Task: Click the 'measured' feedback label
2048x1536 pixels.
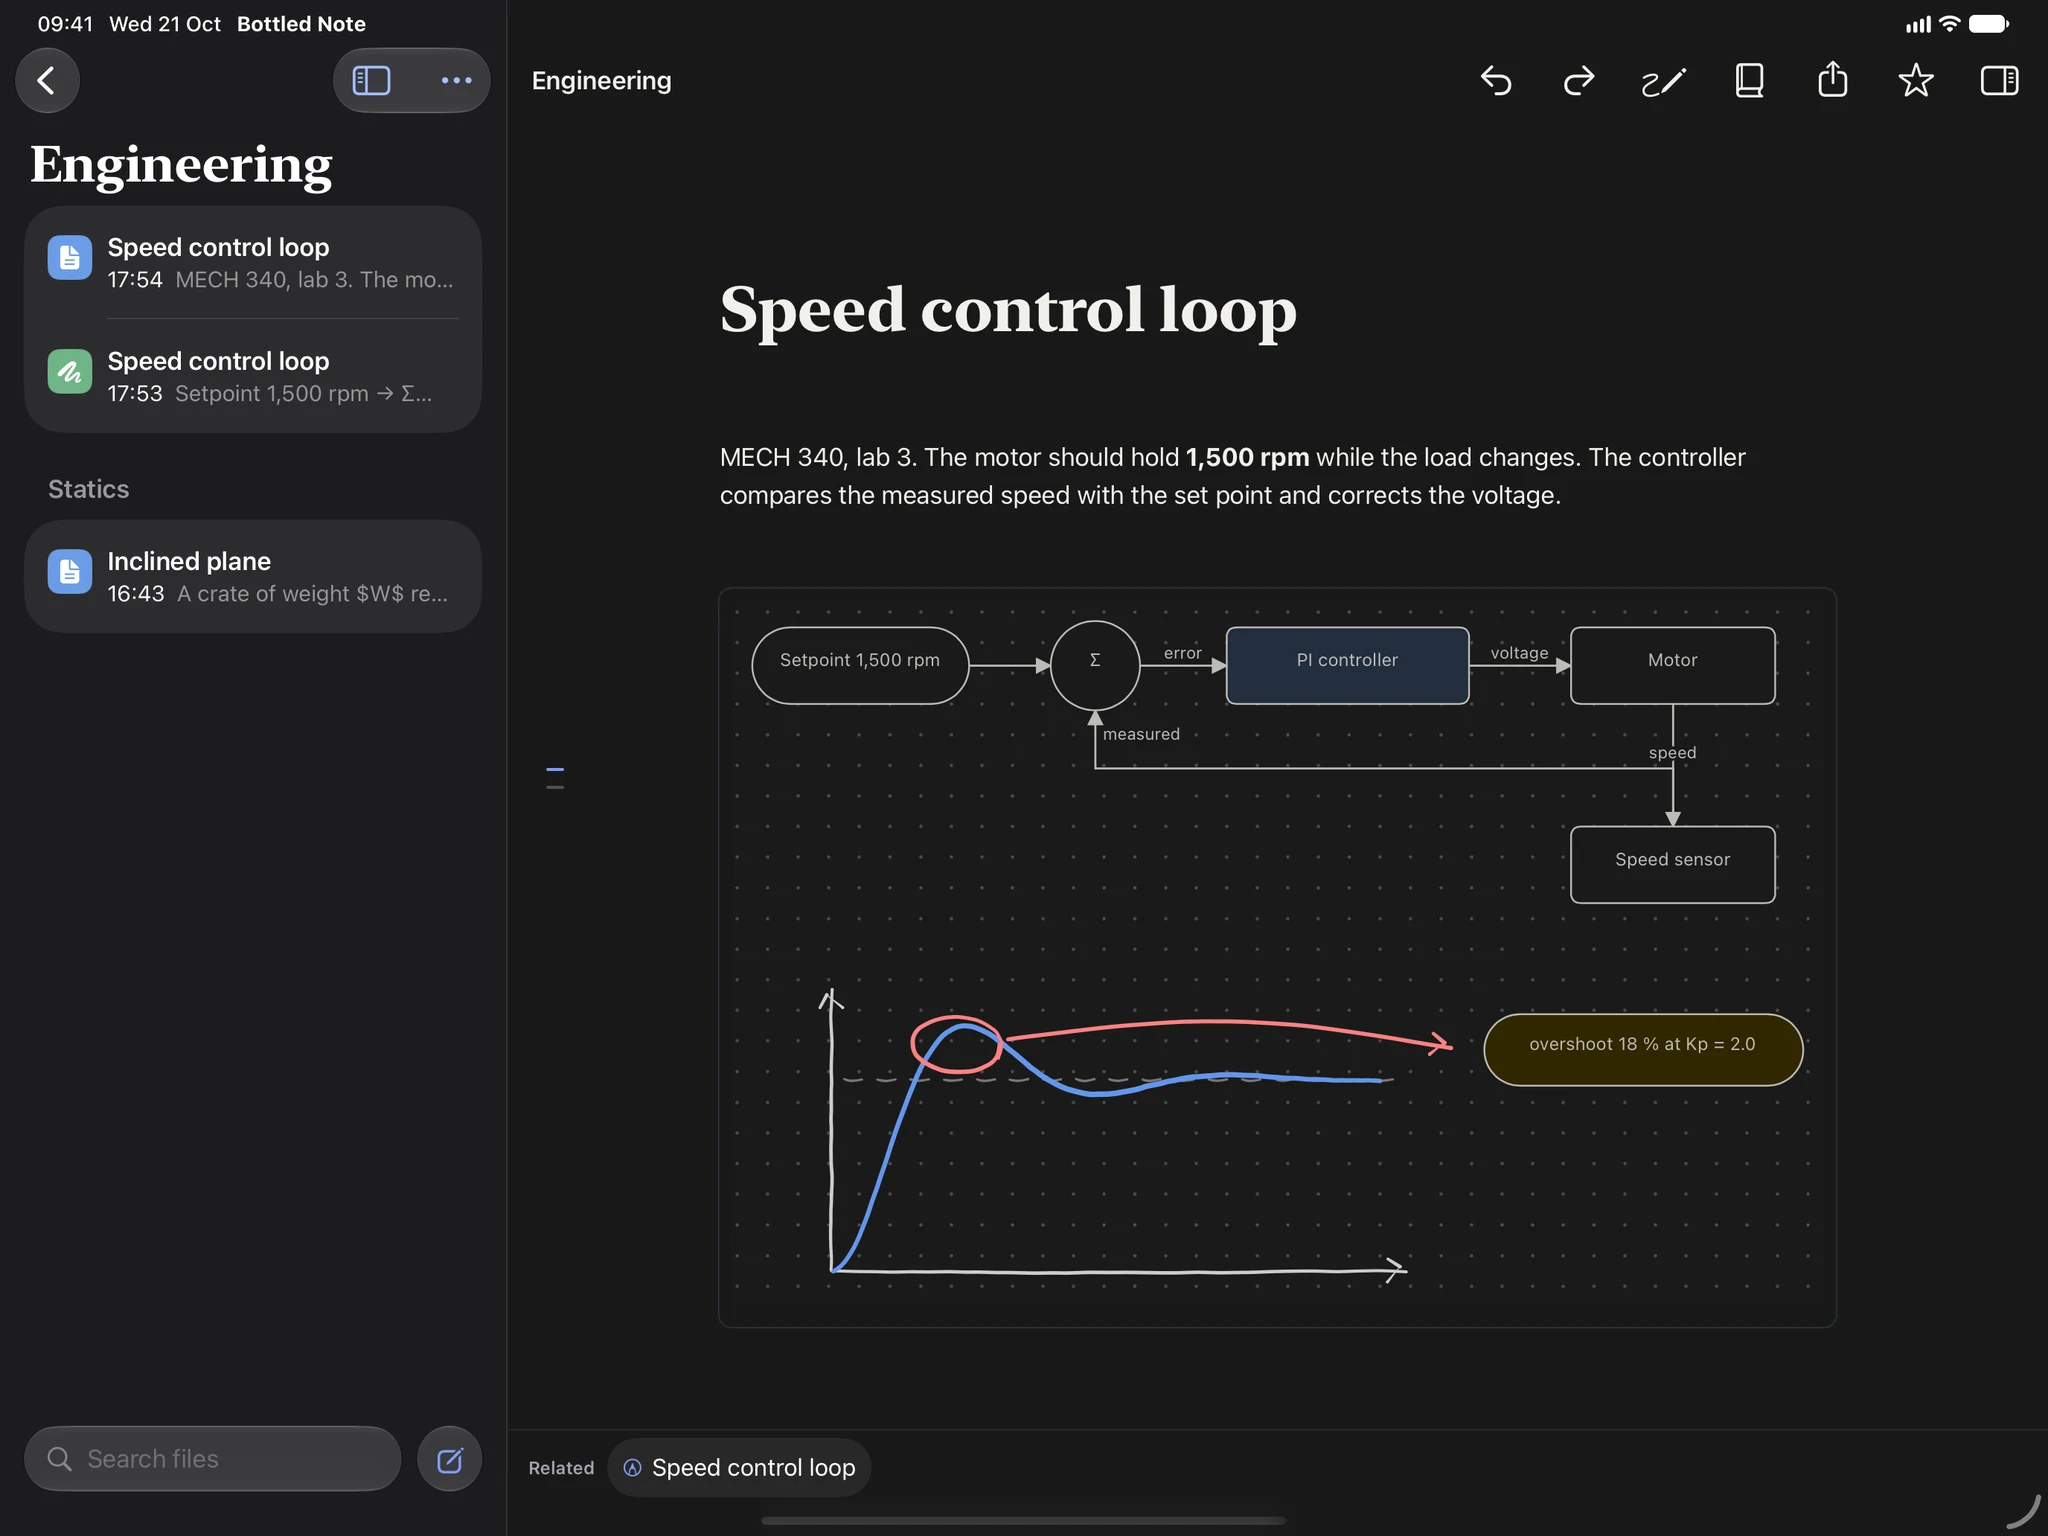Action: pos(1141,733)
